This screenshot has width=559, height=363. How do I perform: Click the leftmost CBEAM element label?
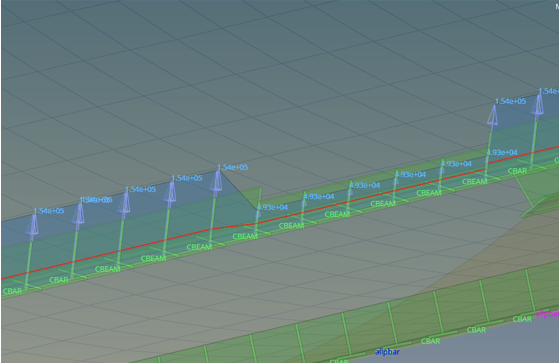[107, 269]
